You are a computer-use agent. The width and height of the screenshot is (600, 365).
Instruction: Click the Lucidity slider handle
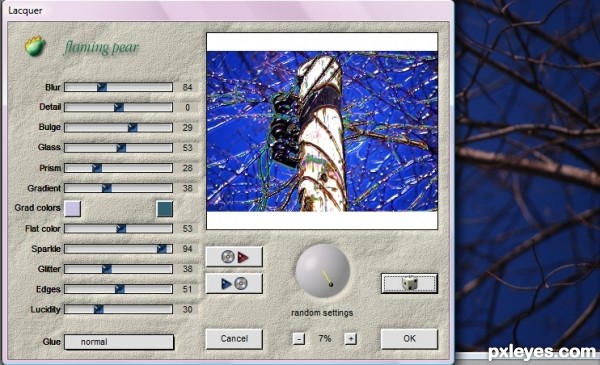coord(99,309)
